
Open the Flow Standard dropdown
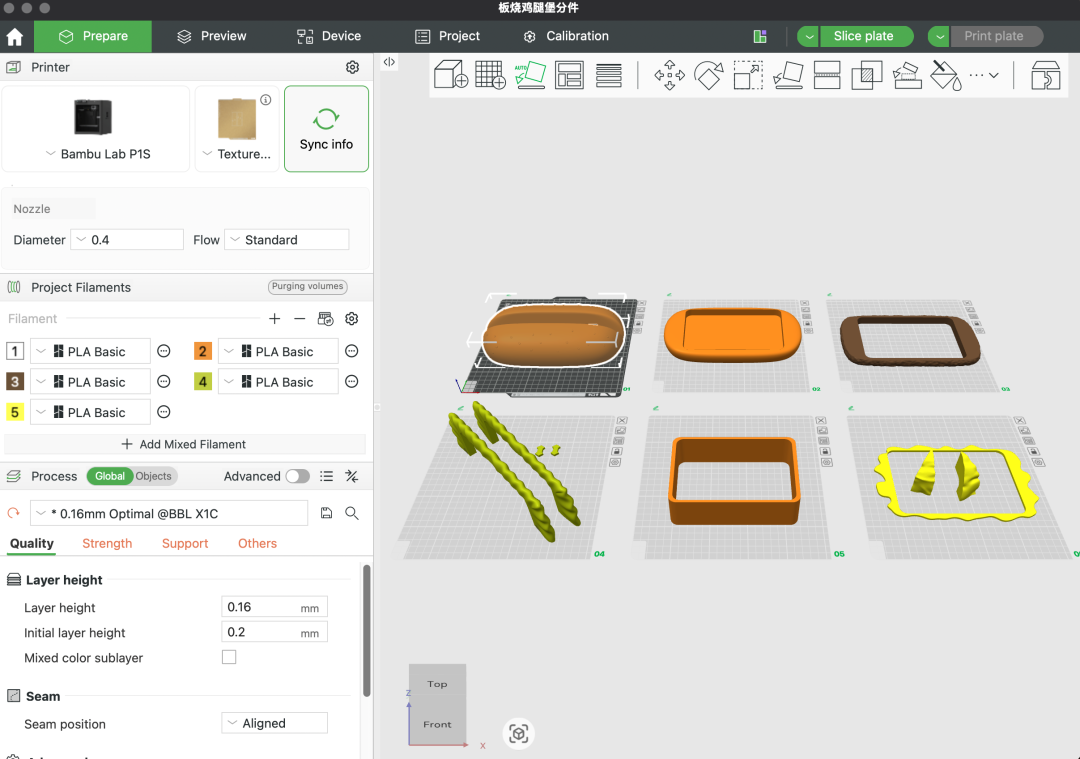tap(287, 240)
